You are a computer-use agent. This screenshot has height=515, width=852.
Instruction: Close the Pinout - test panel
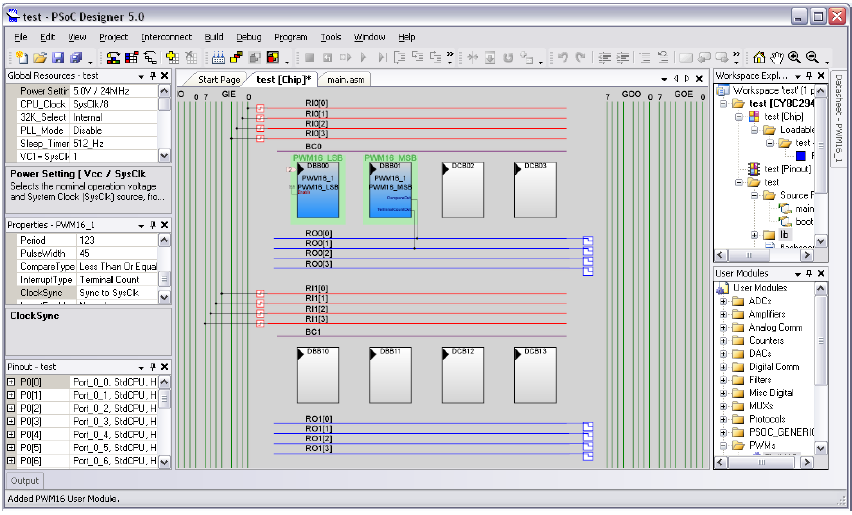pyautogui.click(x=165, y=367)
